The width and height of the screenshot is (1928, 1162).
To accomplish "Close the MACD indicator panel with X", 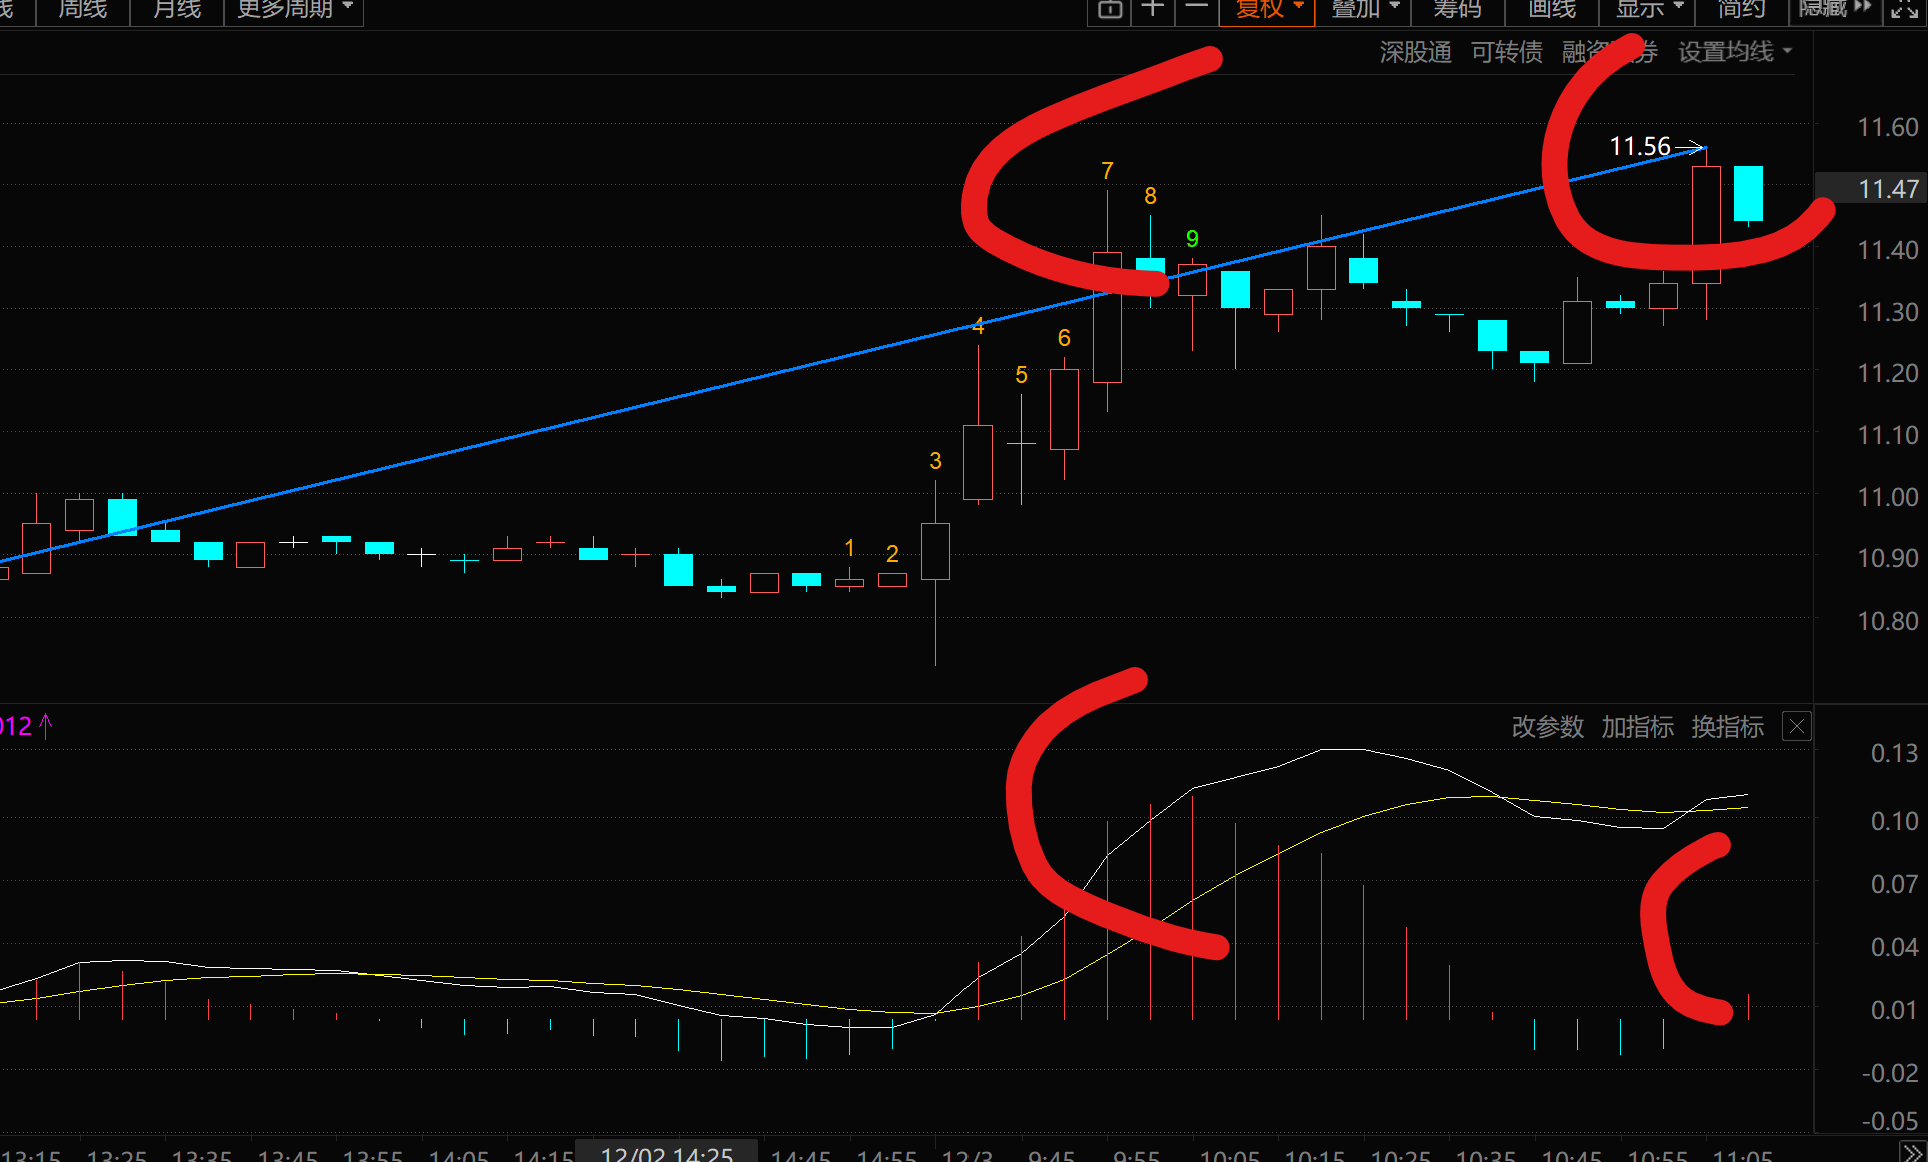I will click(x=1797, y=726).
